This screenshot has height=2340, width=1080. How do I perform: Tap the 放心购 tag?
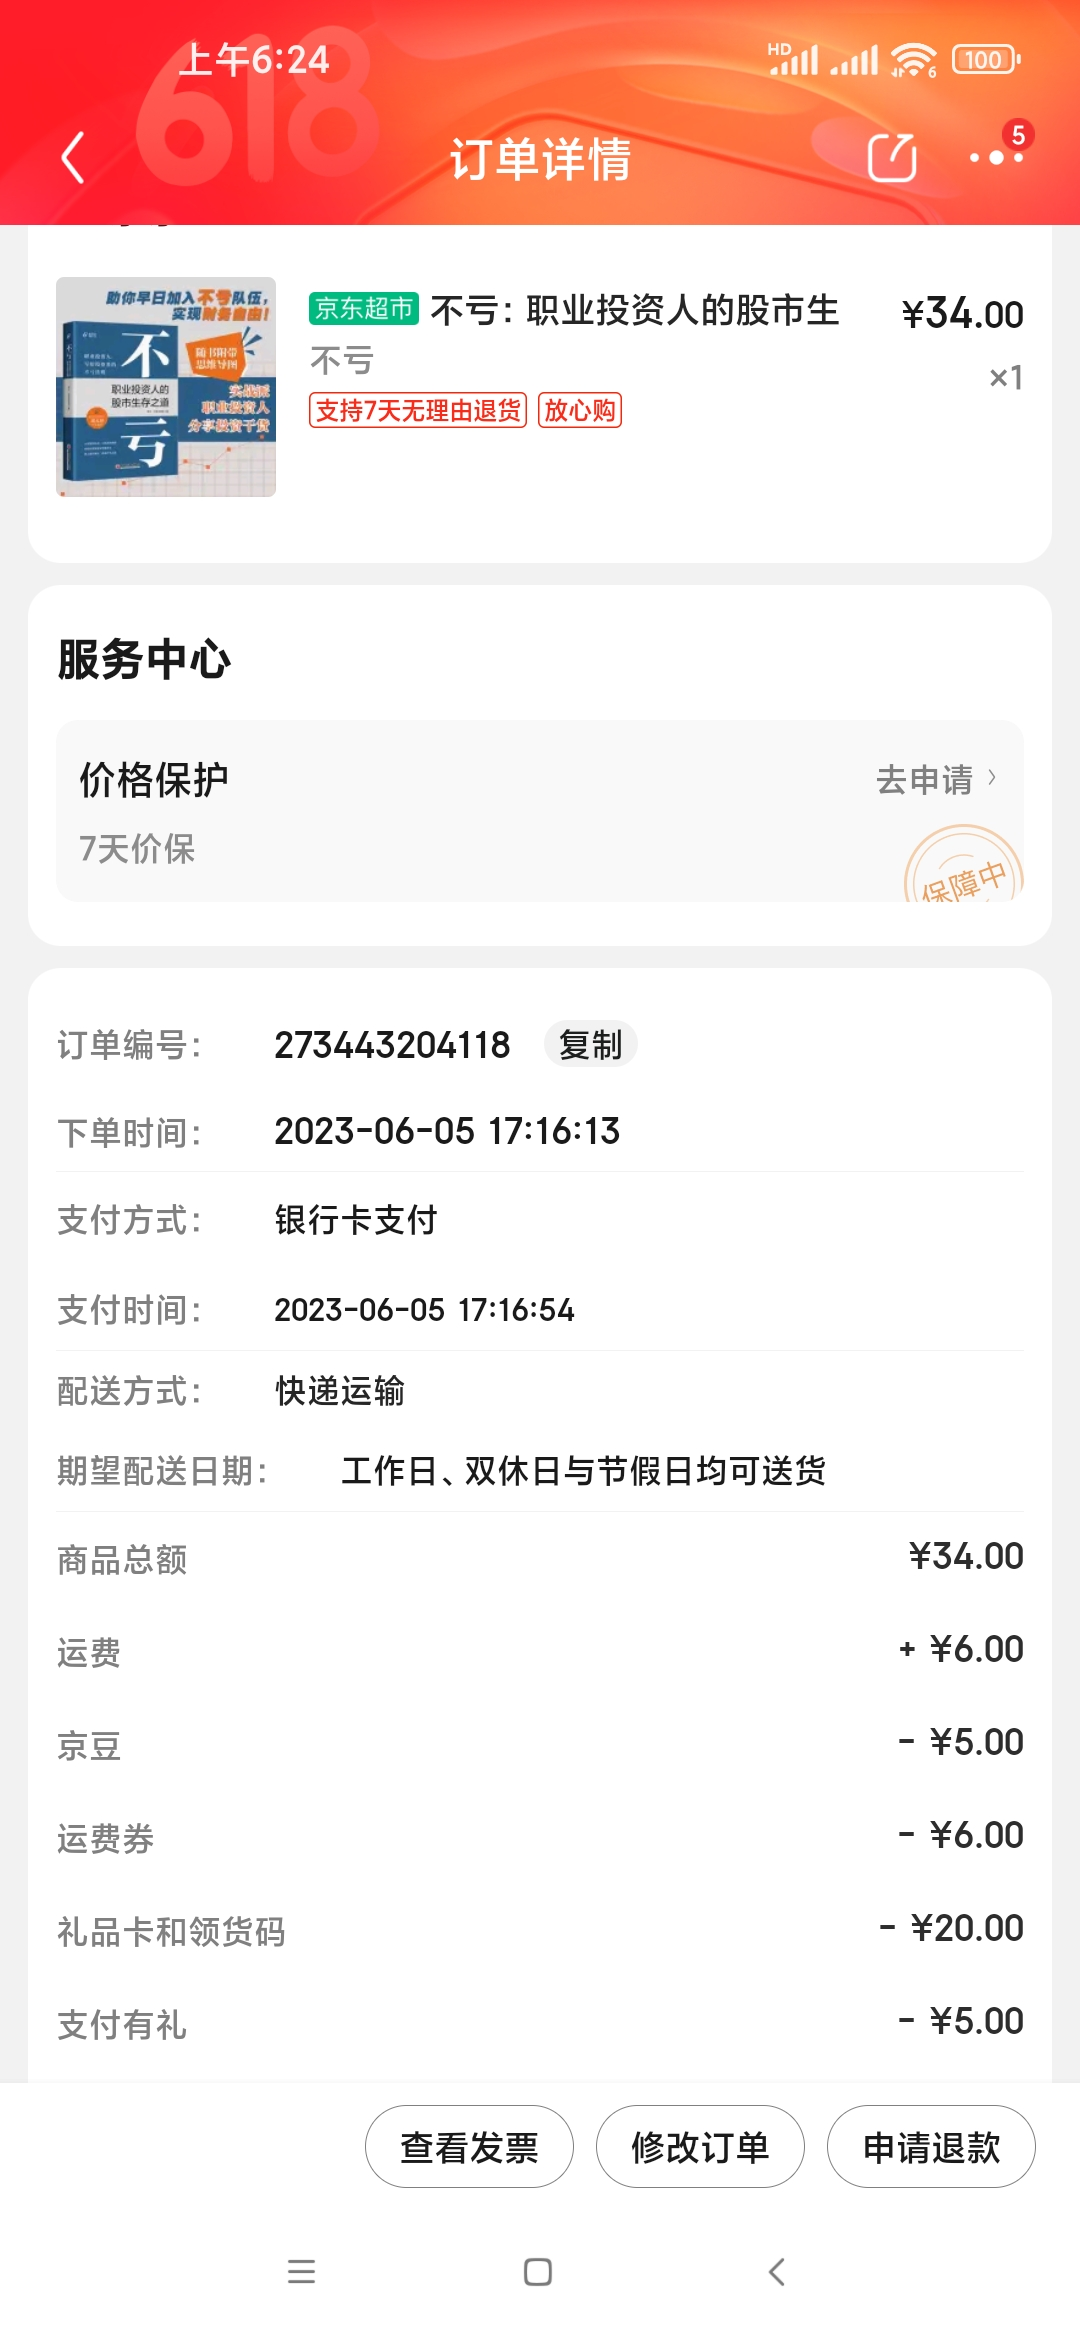coord(580,410)
